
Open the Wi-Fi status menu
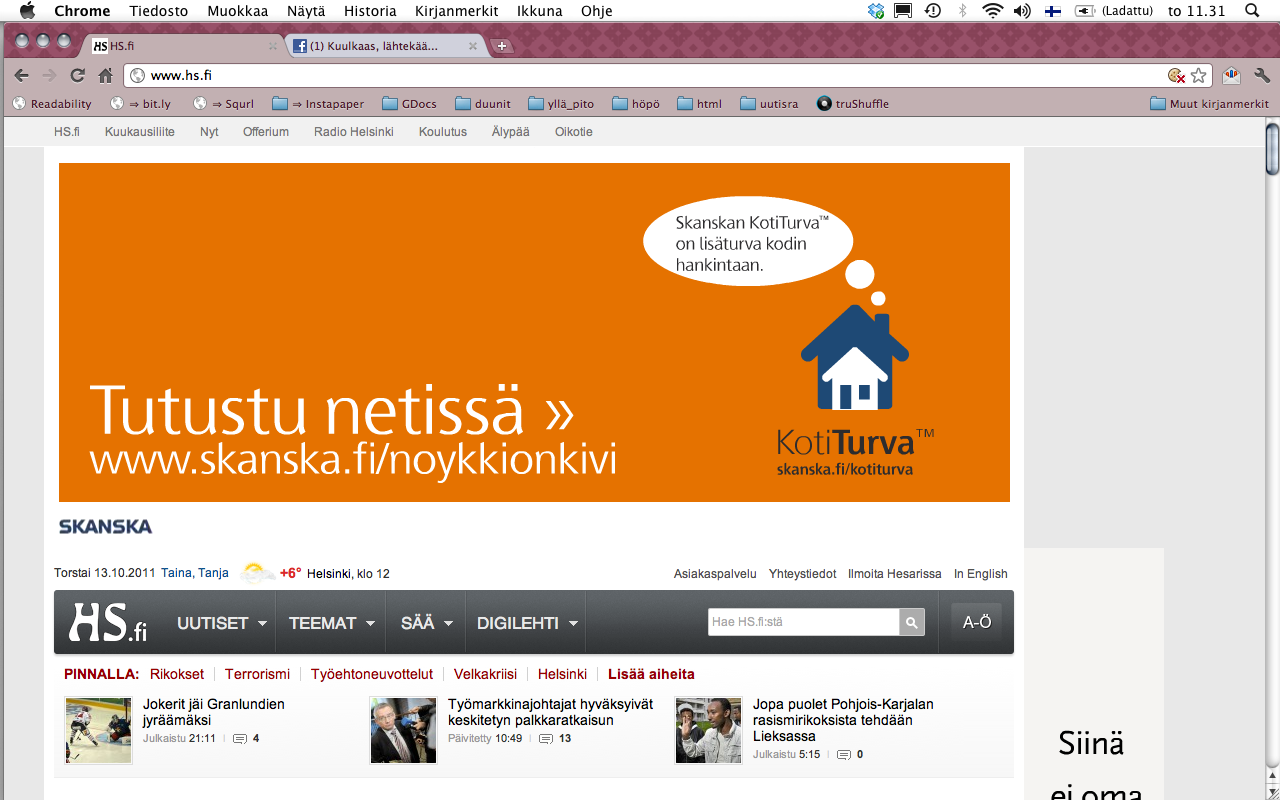992,11
